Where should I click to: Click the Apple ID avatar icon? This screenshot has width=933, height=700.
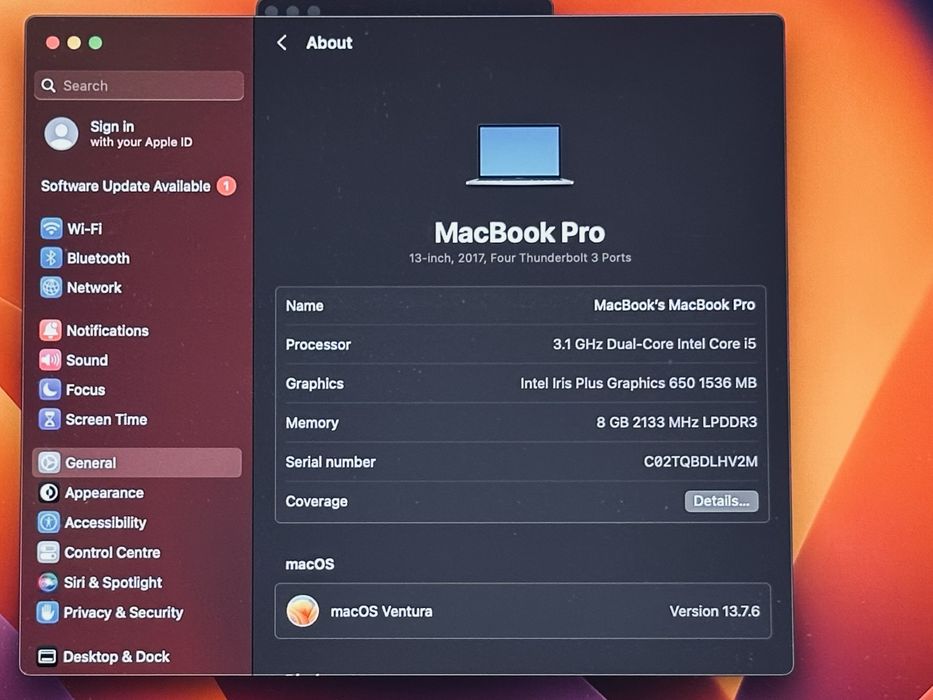[x=61, y=133]
